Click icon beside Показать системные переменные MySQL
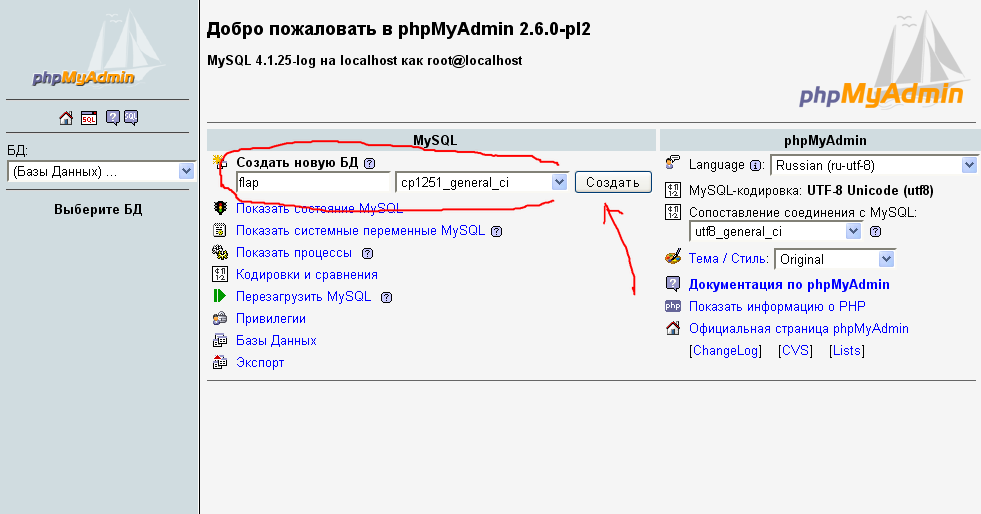 220,230
